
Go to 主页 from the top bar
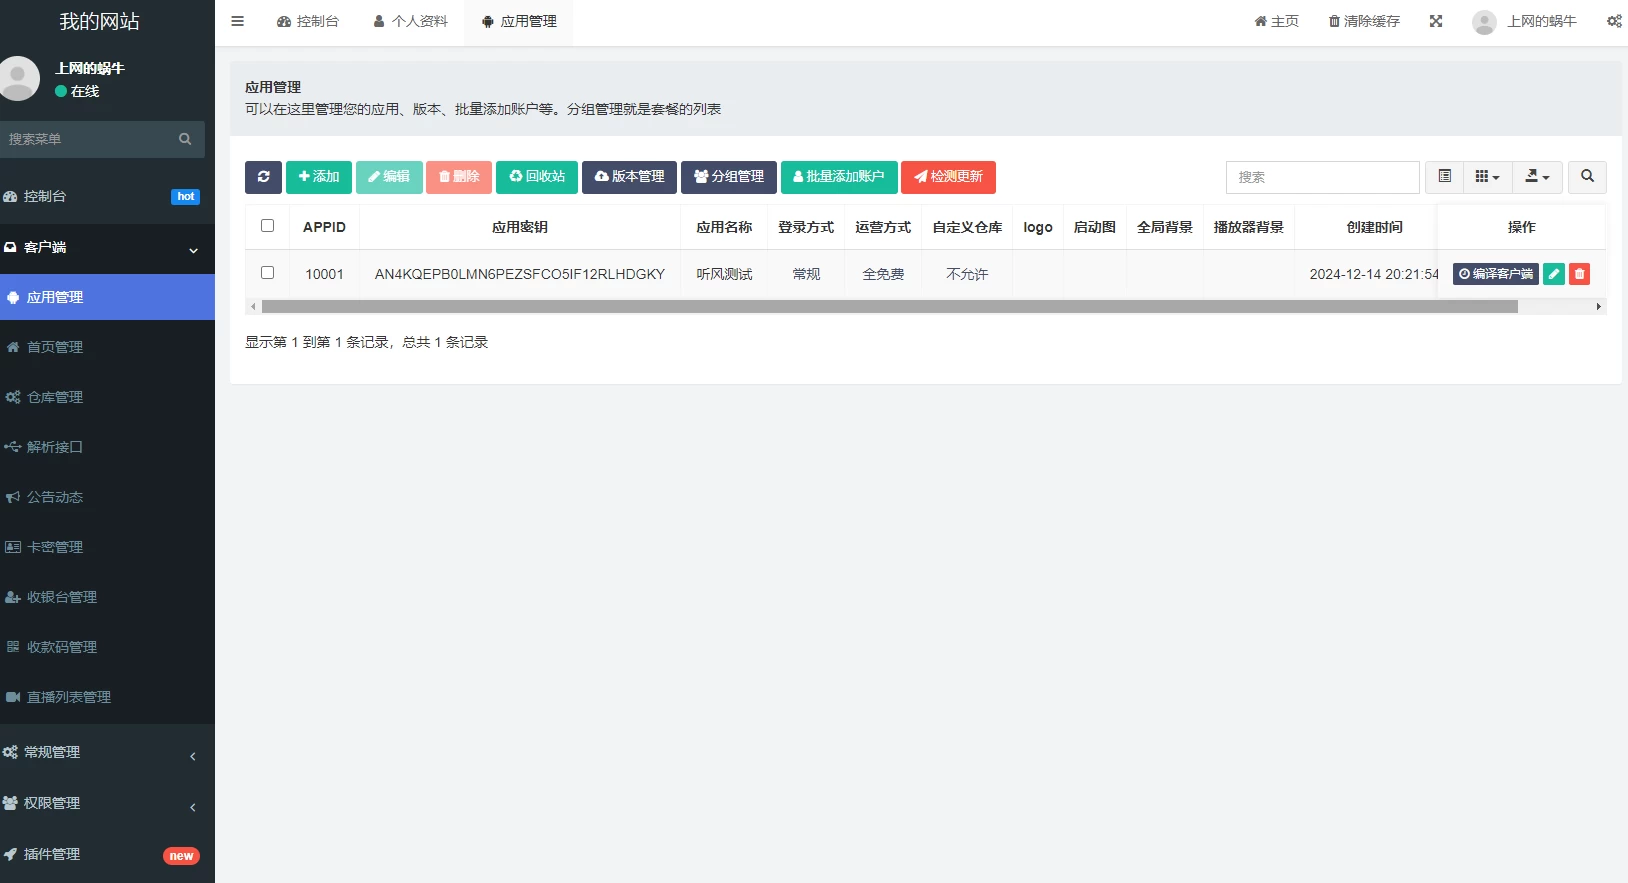tap(1277, 21)
